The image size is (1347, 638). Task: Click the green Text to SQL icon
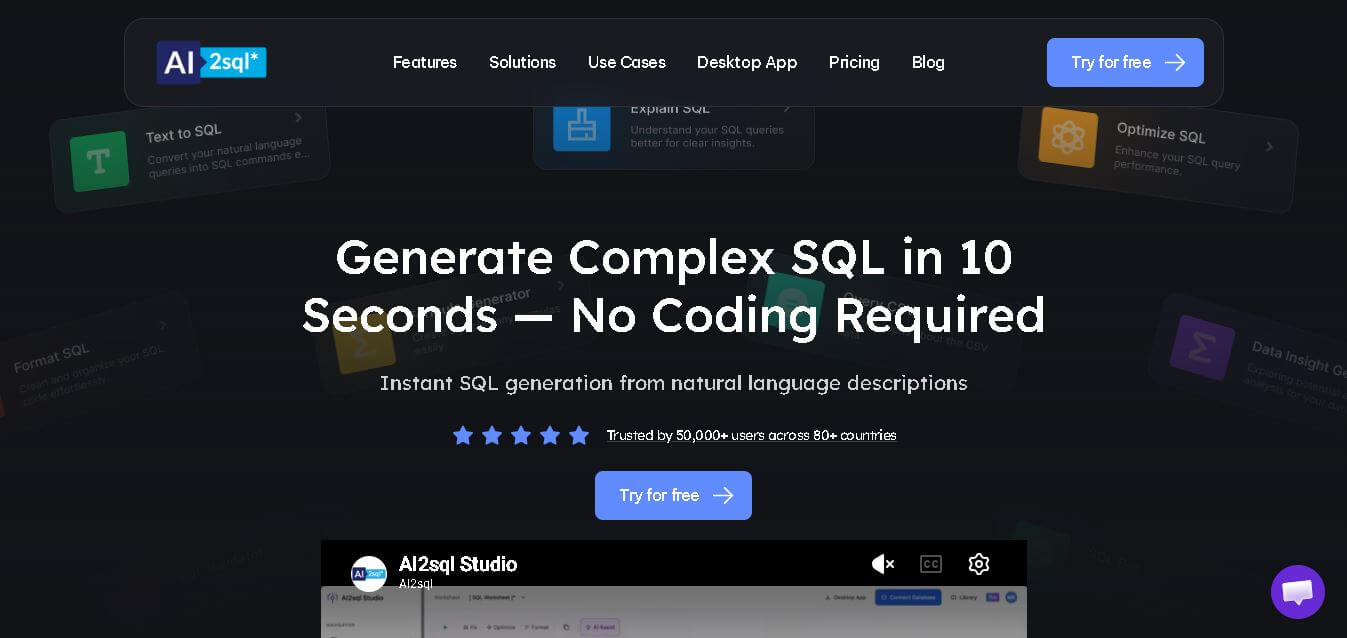[x=100, y=161]
